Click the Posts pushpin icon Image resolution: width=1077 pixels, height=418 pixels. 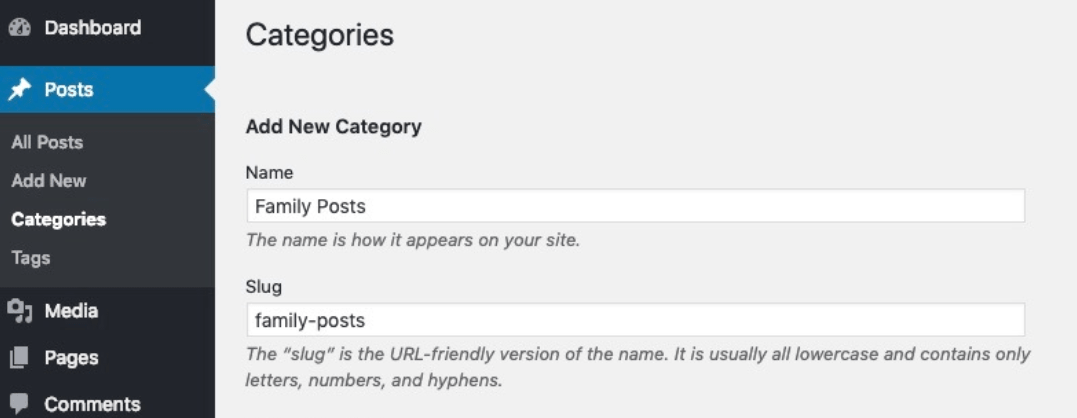click(x=20, y=89)
